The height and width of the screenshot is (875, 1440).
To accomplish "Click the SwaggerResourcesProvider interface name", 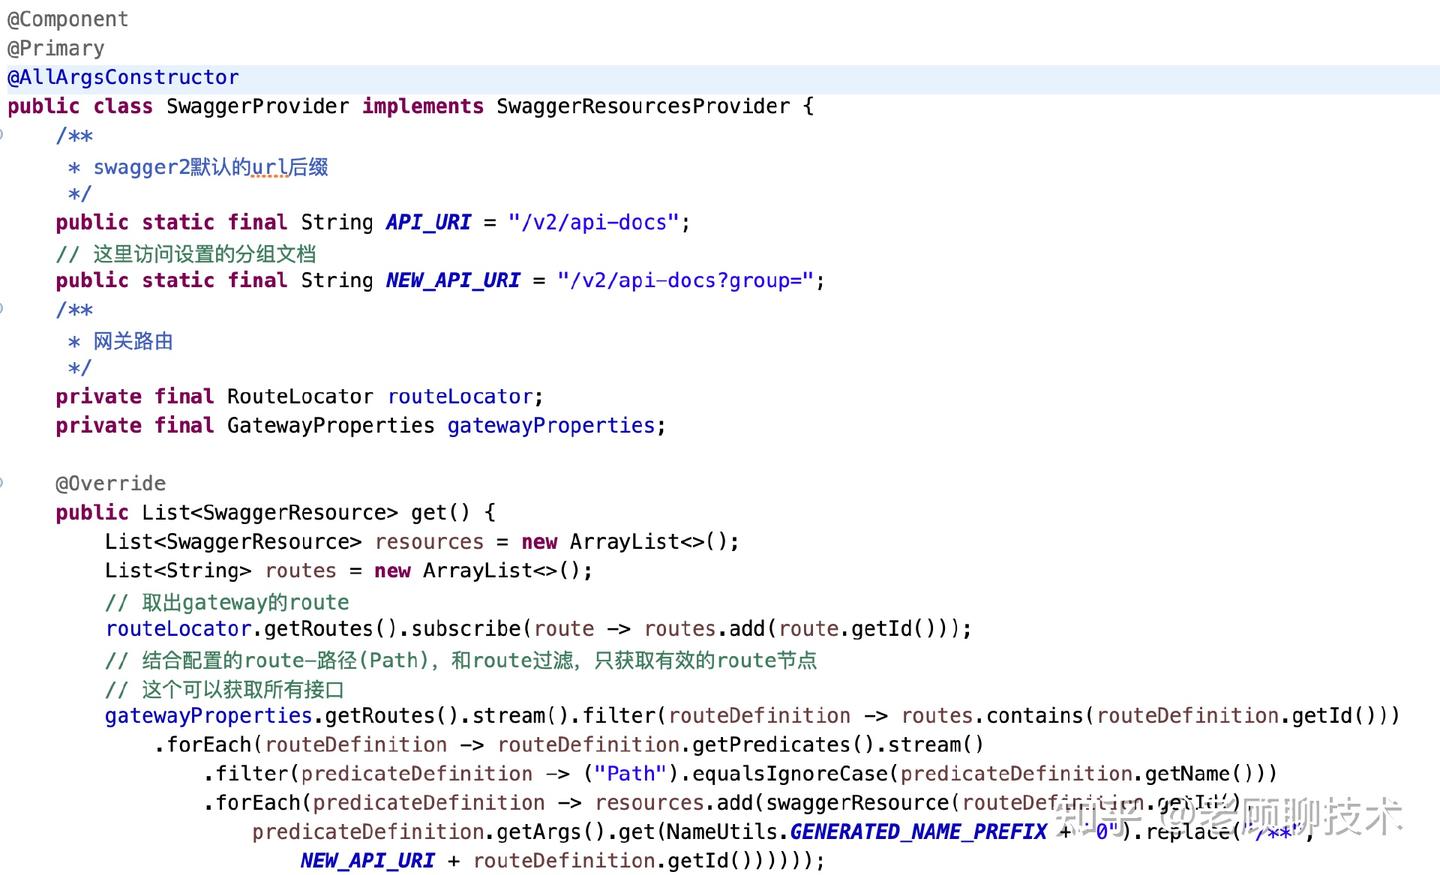I will coord(643,106).
